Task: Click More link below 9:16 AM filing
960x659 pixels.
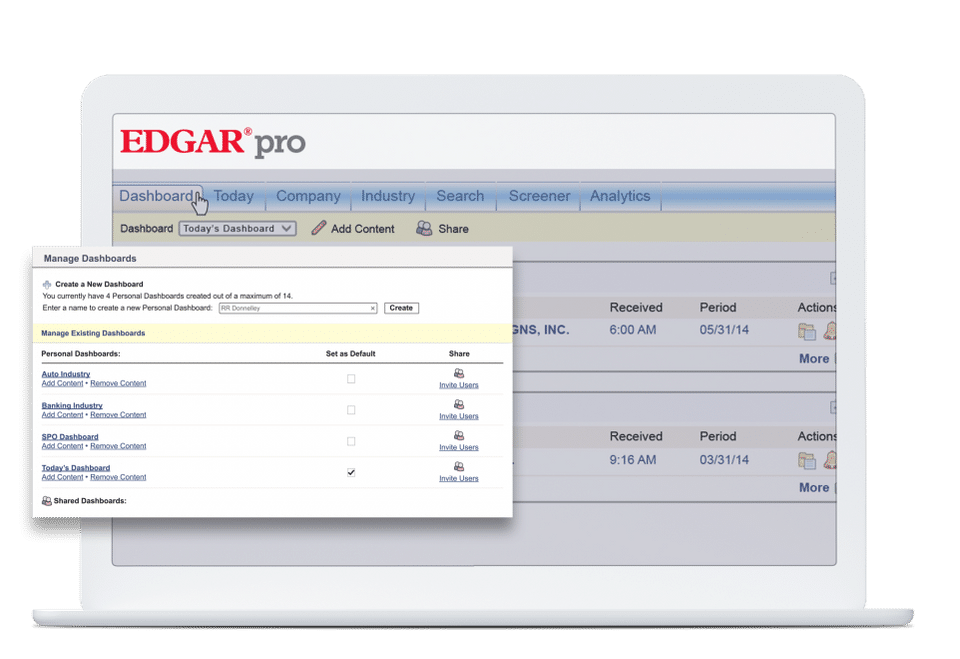Action: coord(814,488)
